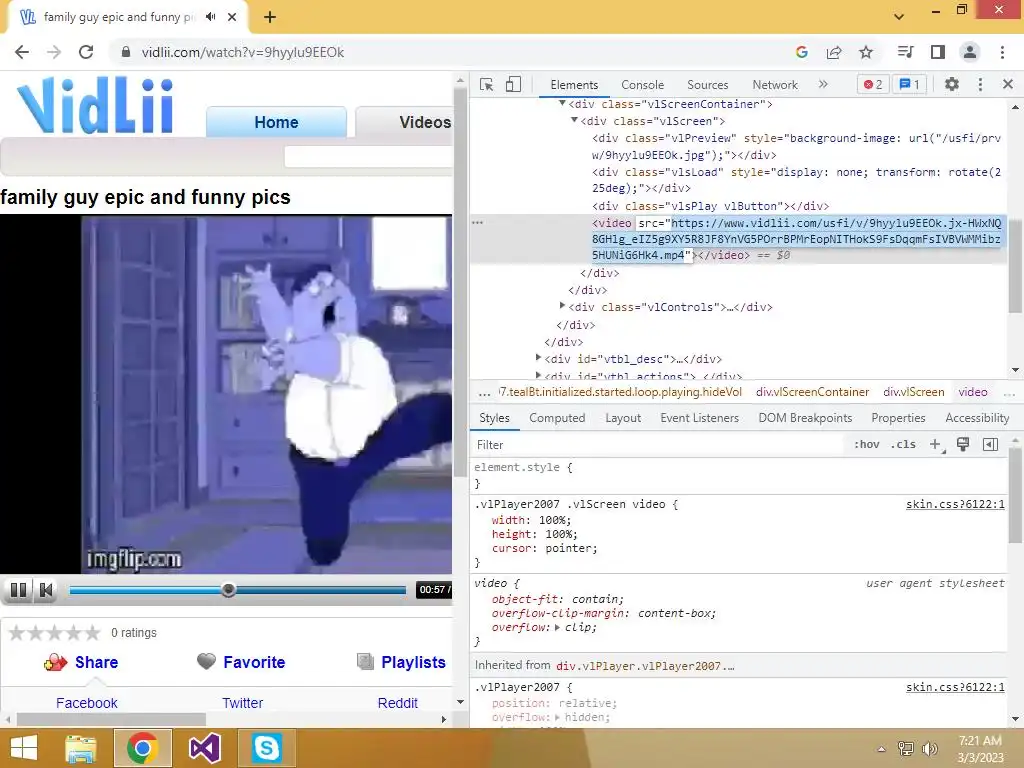Toggle .cls element classes panel

click(x=903, y=444)
